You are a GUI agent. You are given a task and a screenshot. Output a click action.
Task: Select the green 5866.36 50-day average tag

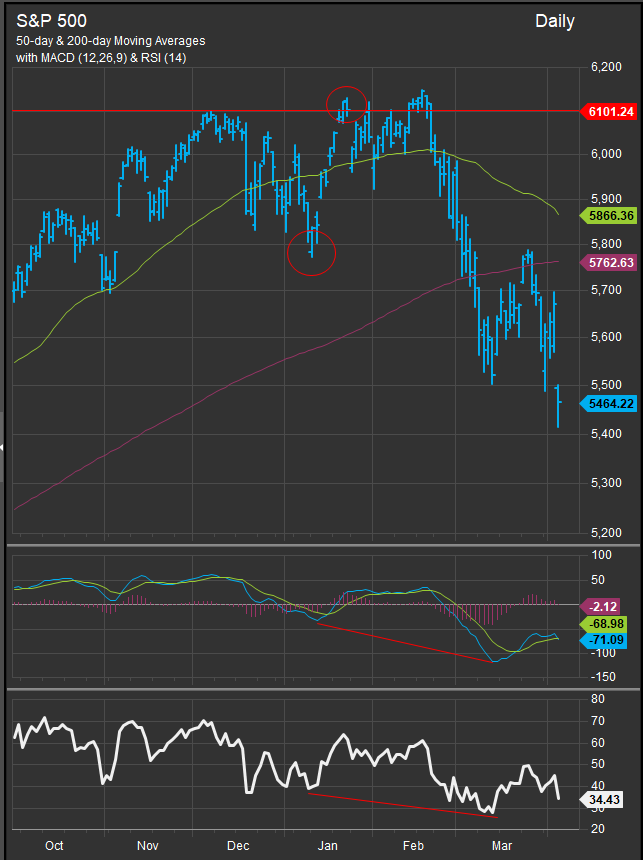point(610,216)
